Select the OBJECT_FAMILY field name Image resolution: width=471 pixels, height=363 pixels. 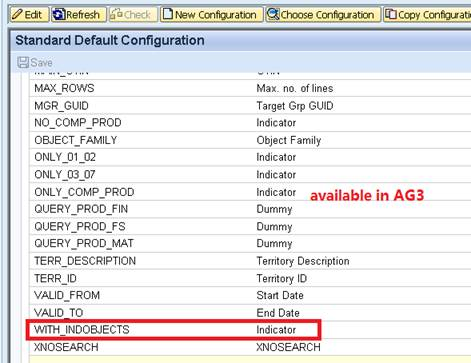(x=76, y=140)
